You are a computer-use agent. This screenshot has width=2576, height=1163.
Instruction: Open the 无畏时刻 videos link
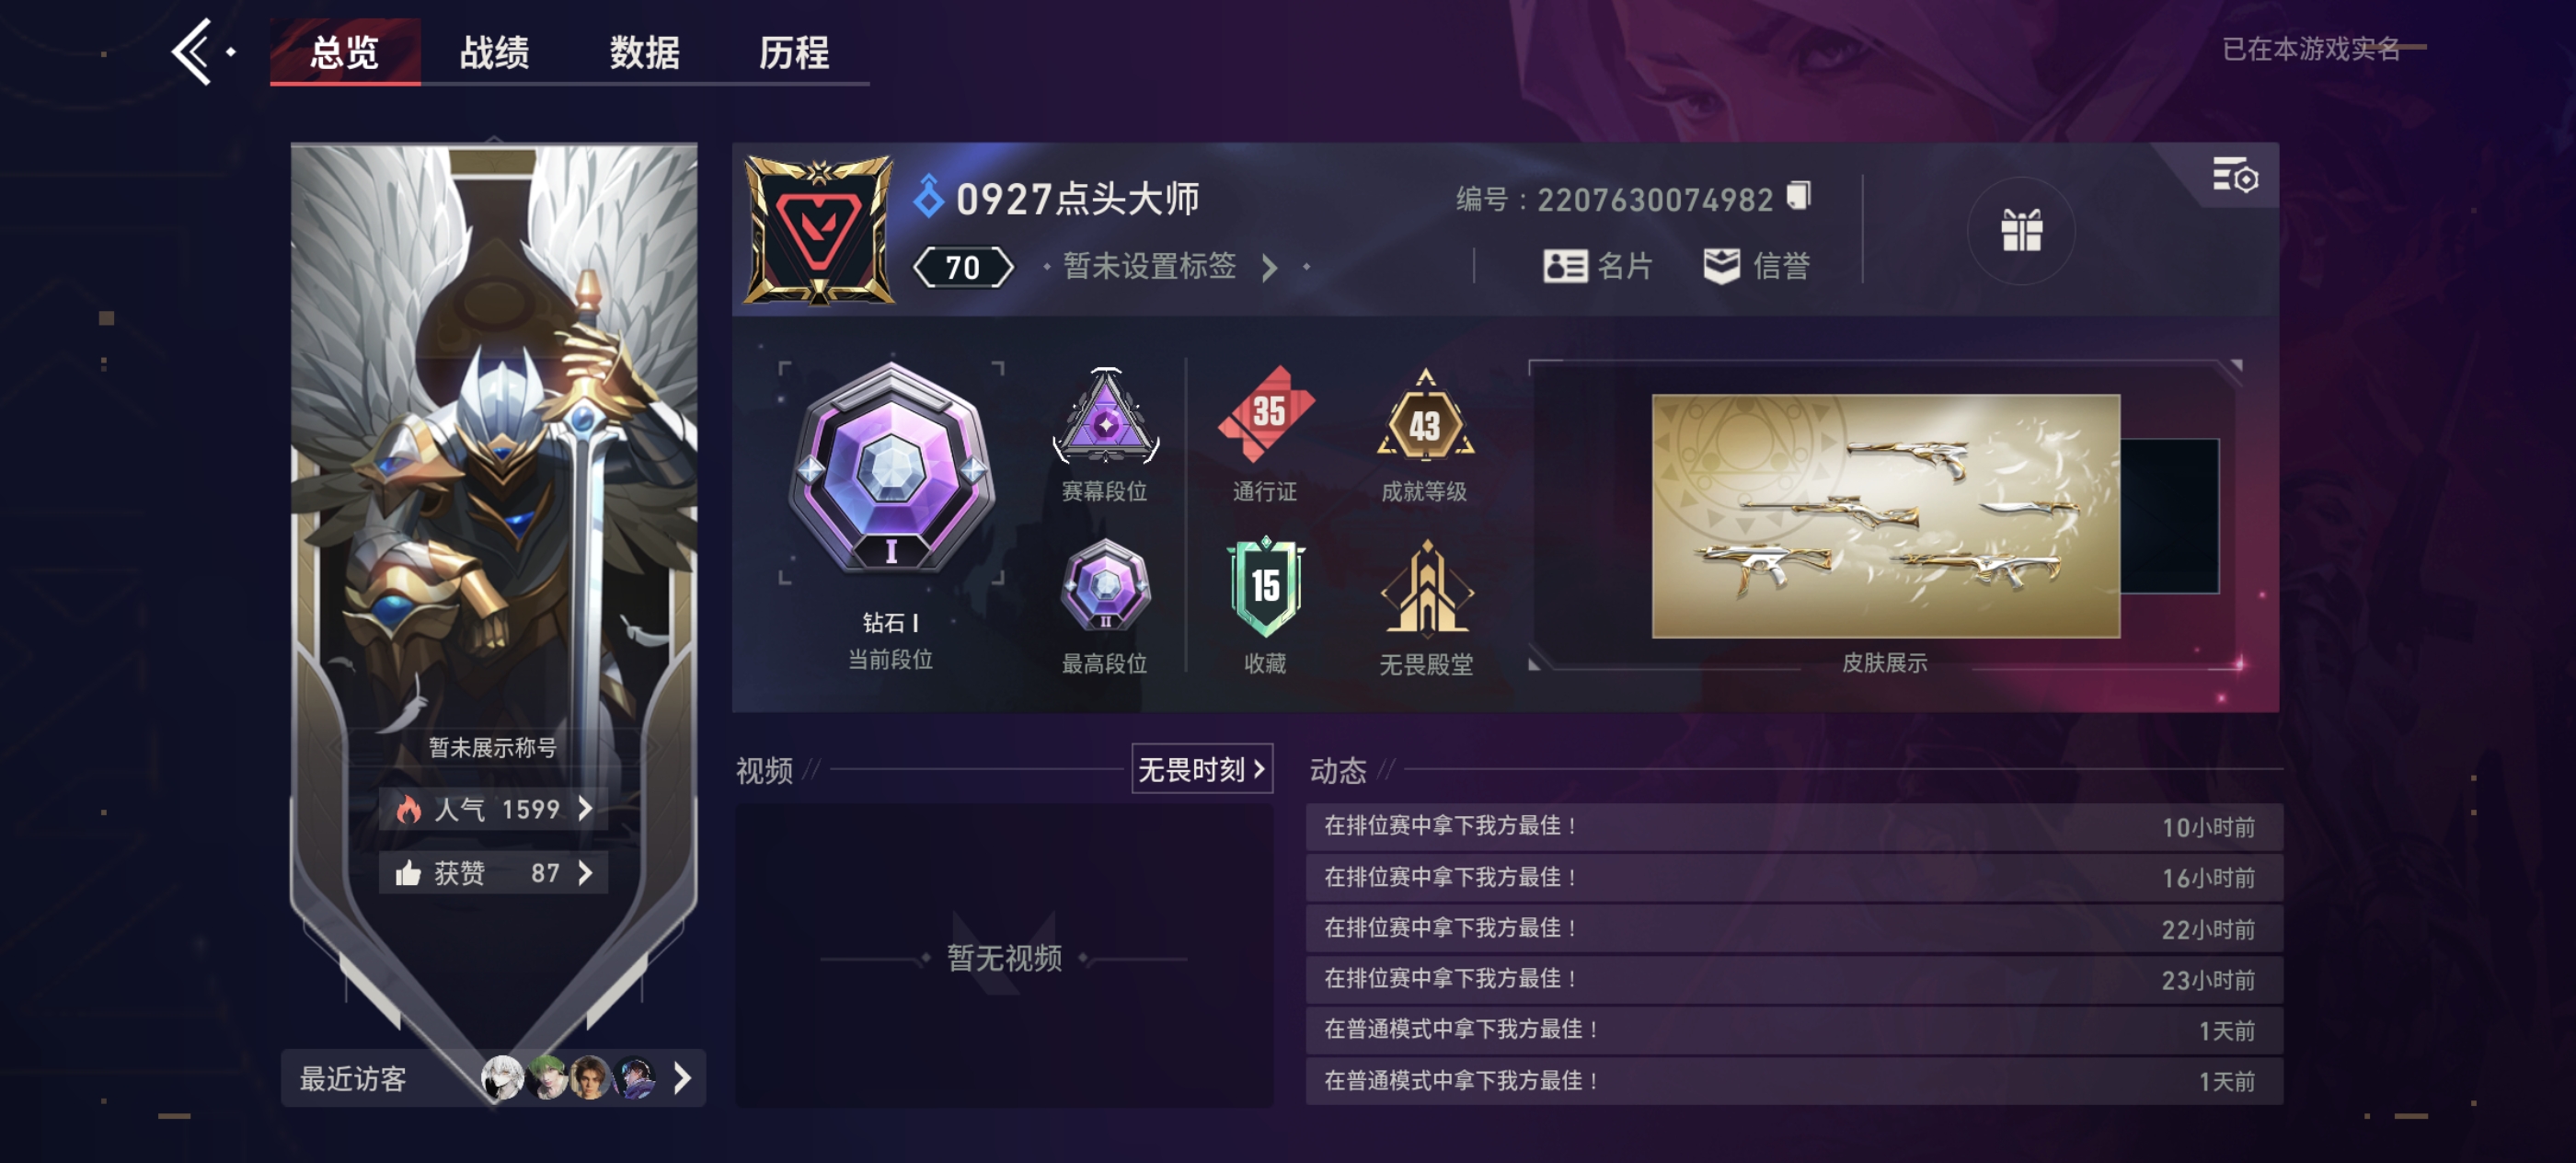click(1201, 769)
